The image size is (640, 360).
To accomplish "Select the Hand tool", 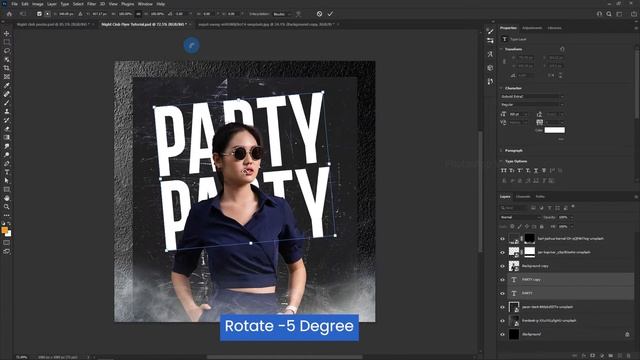I will coord(7,198).
